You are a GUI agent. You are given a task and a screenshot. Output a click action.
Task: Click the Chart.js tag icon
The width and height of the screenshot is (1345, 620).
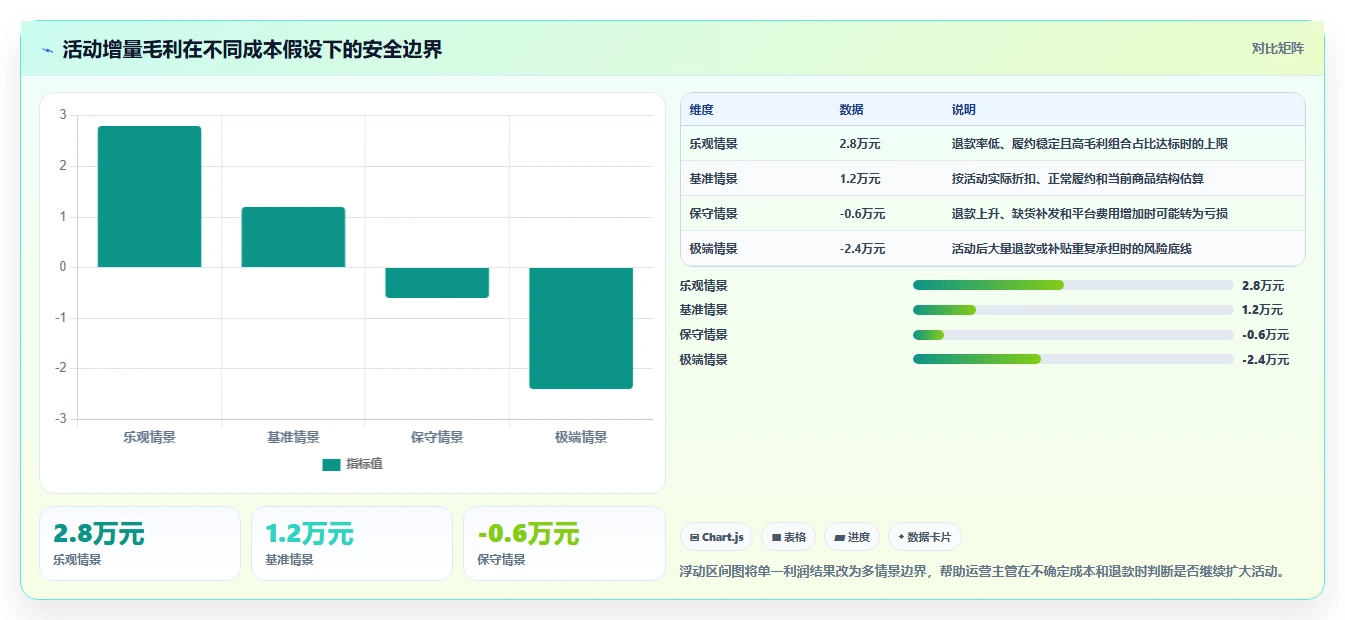[695, 538]
